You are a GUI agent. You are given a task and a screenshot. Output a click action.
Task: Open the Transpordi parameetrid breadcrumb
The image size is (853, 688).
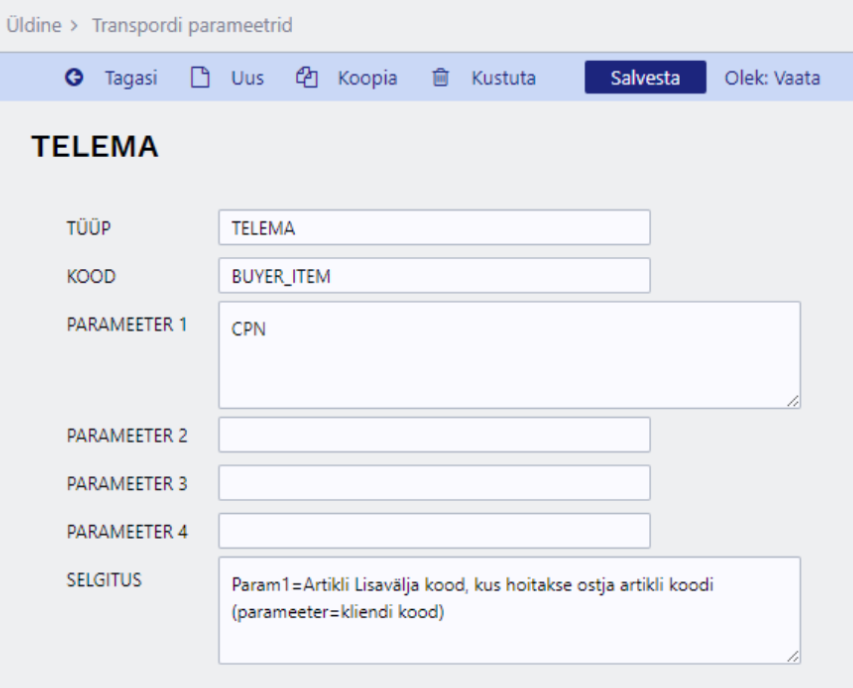tap(192, 25)
